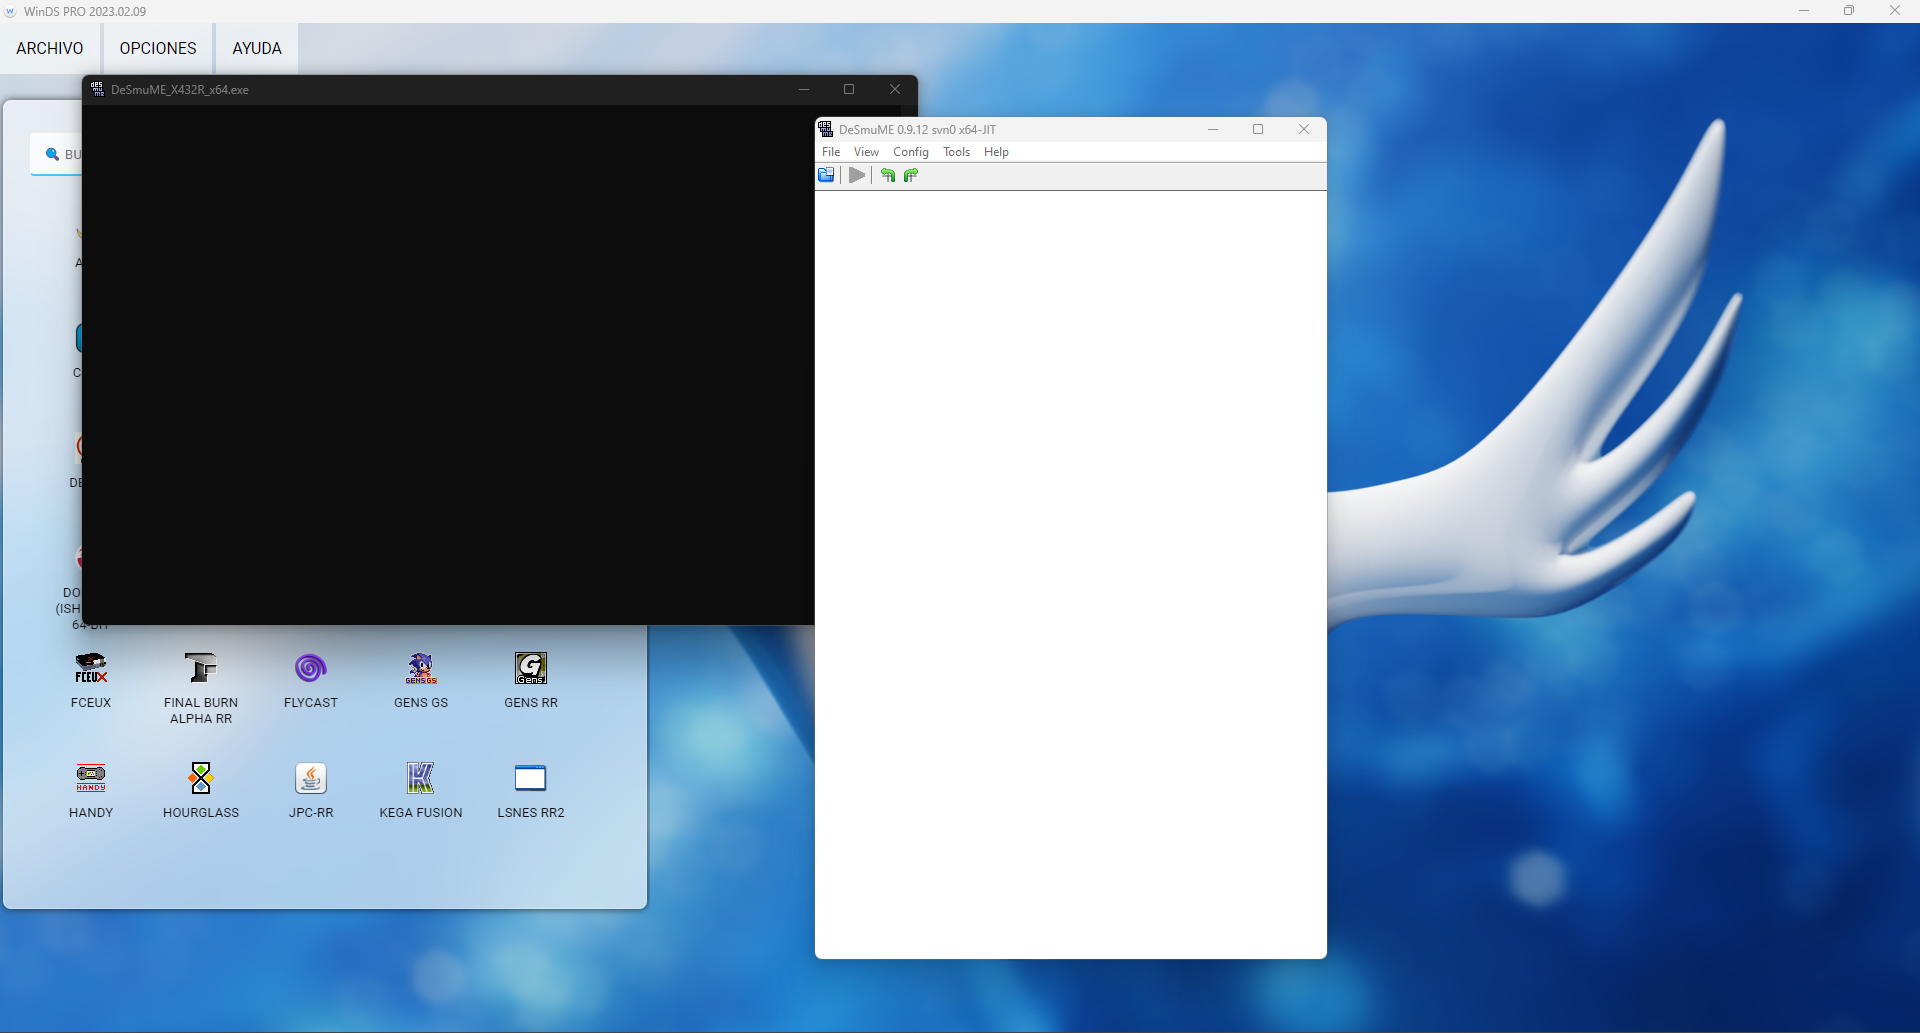Click the LSNES RR2 label text
The height and width of the screenshot is (1033, 1920).
(531, 813)
